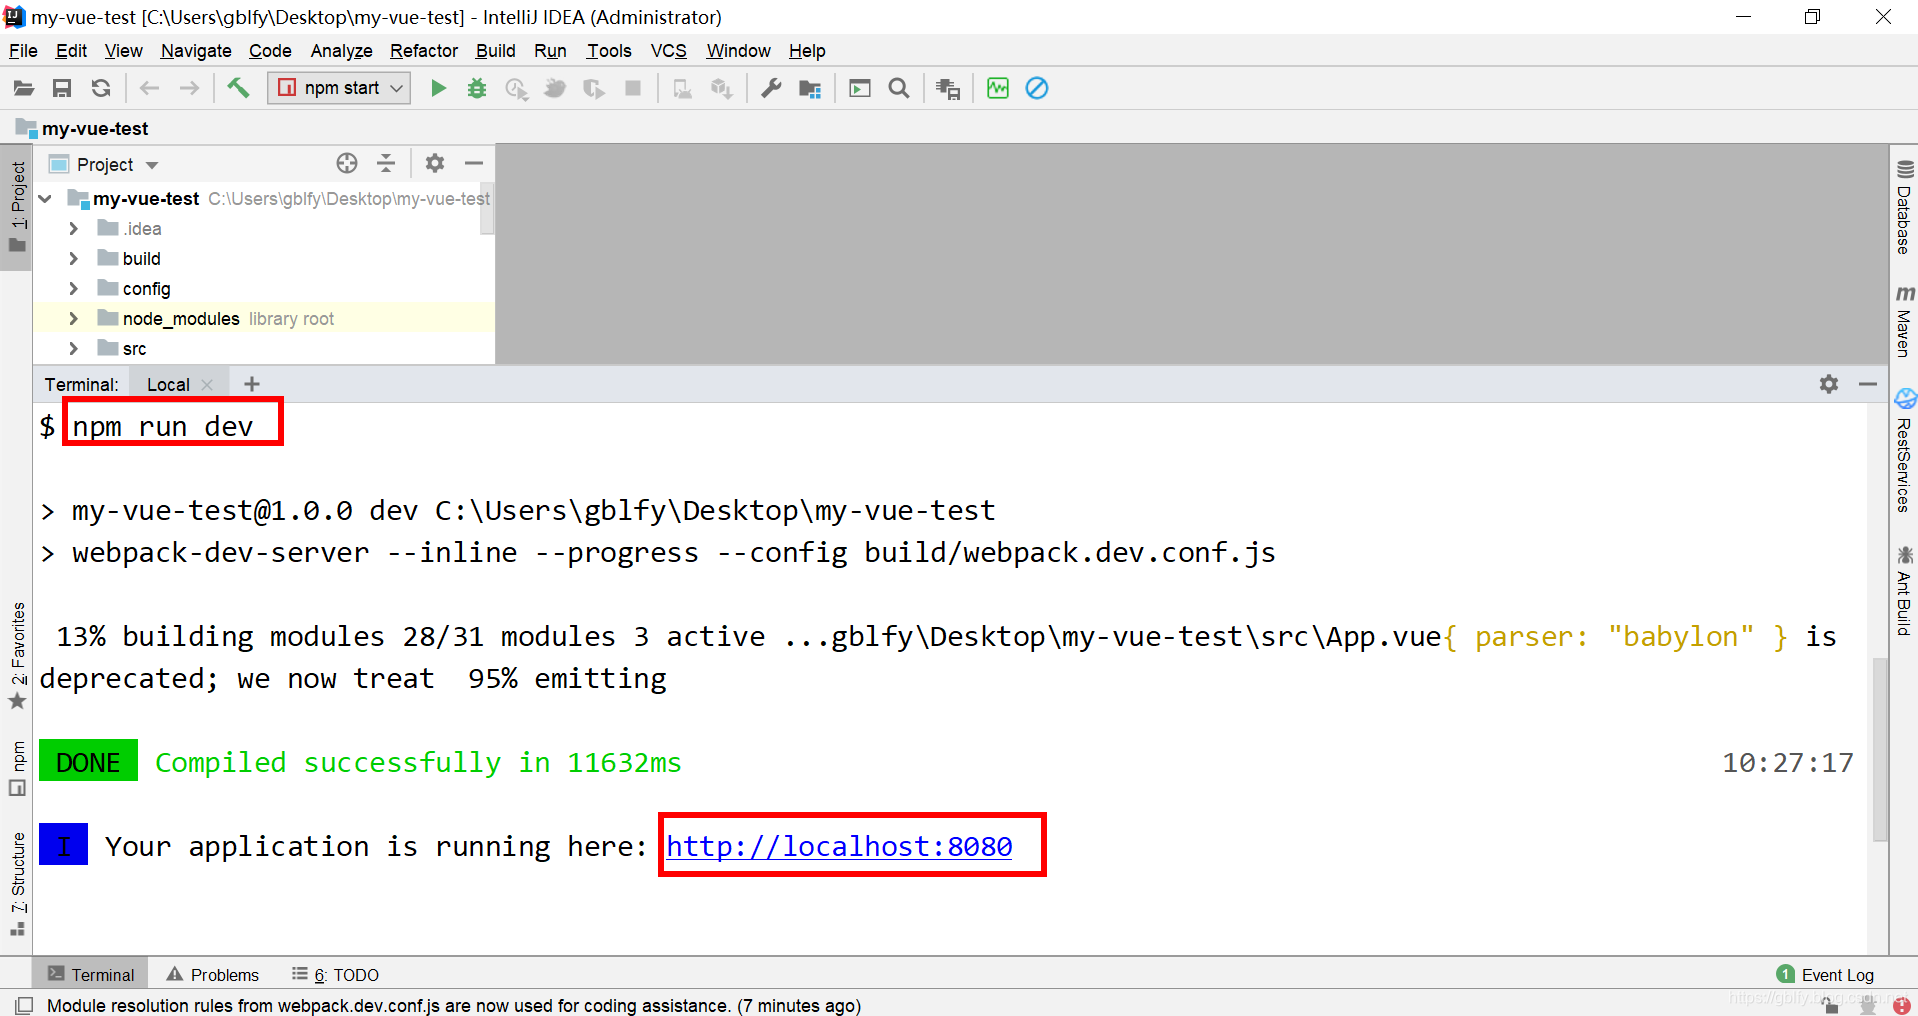
Task: Click the green chart toolbar icon
Action: click(x=998, y=88)
